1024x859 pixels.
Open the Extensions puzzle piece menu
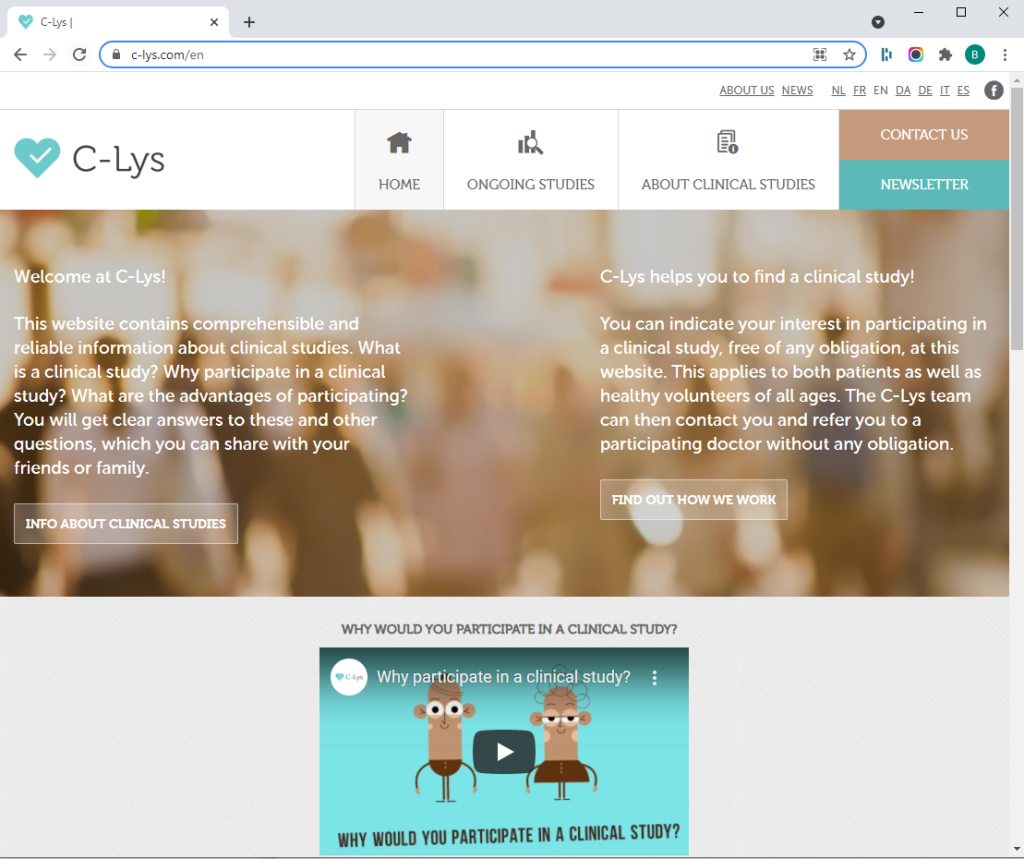(x=945, y=55)
